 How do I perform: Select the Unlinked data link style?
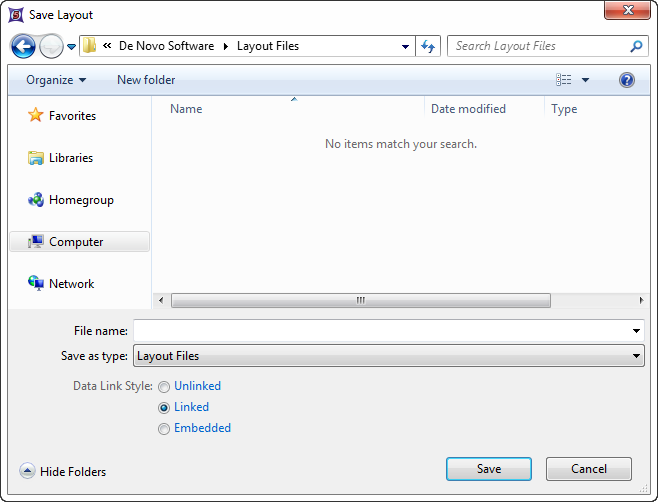pyautogui.click(x=164, y=387)
